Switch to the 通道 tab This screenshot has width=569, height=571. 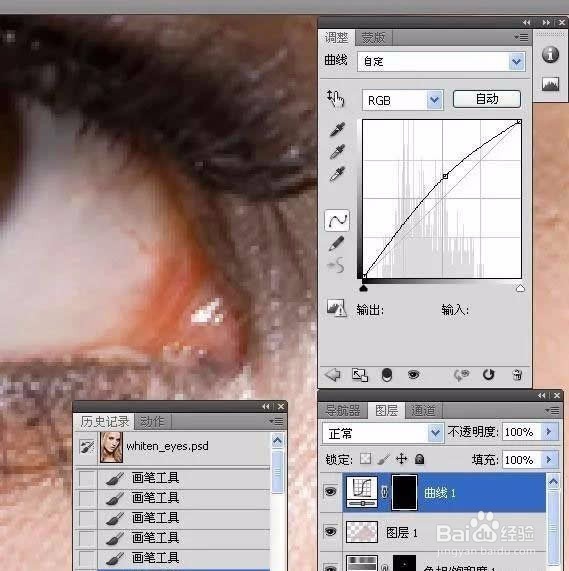point(423,411)
